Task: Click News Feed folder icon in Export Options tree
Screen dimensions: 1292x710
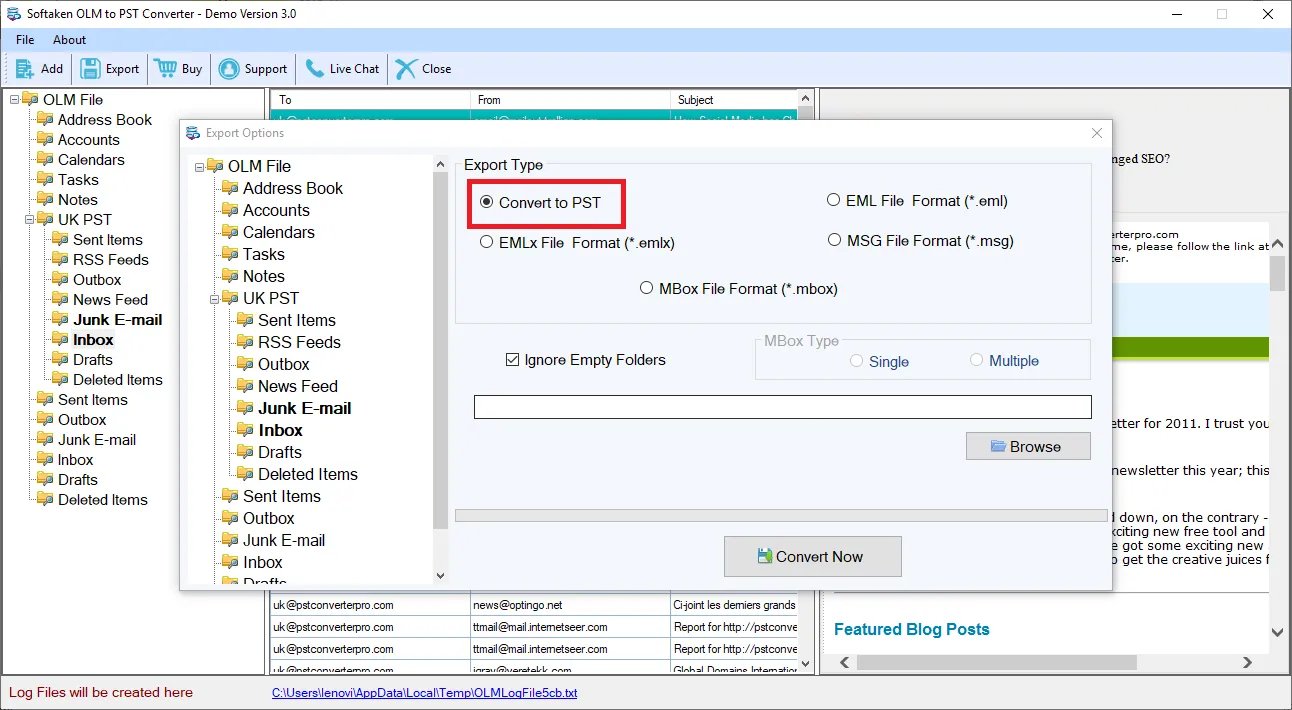Action: tap(245, 386)
